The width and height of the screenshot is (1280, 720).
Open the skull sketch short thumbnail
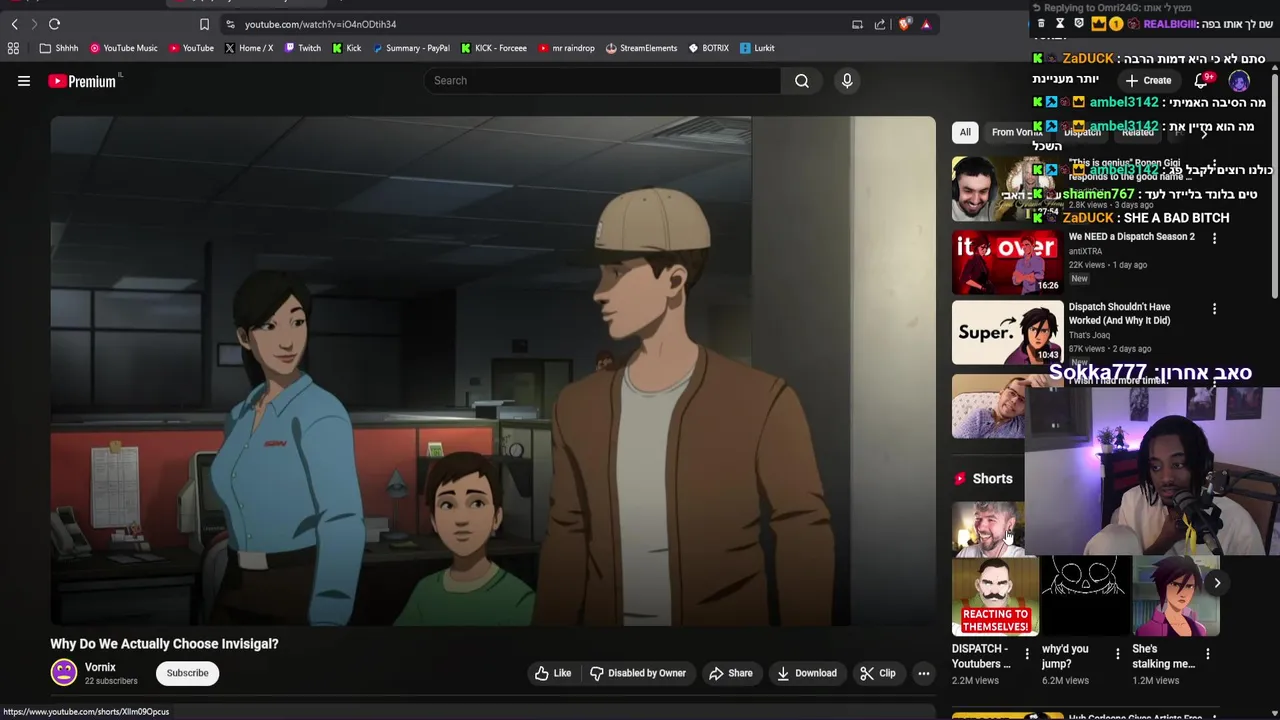pyautogui.click(x=1085, y=597)
